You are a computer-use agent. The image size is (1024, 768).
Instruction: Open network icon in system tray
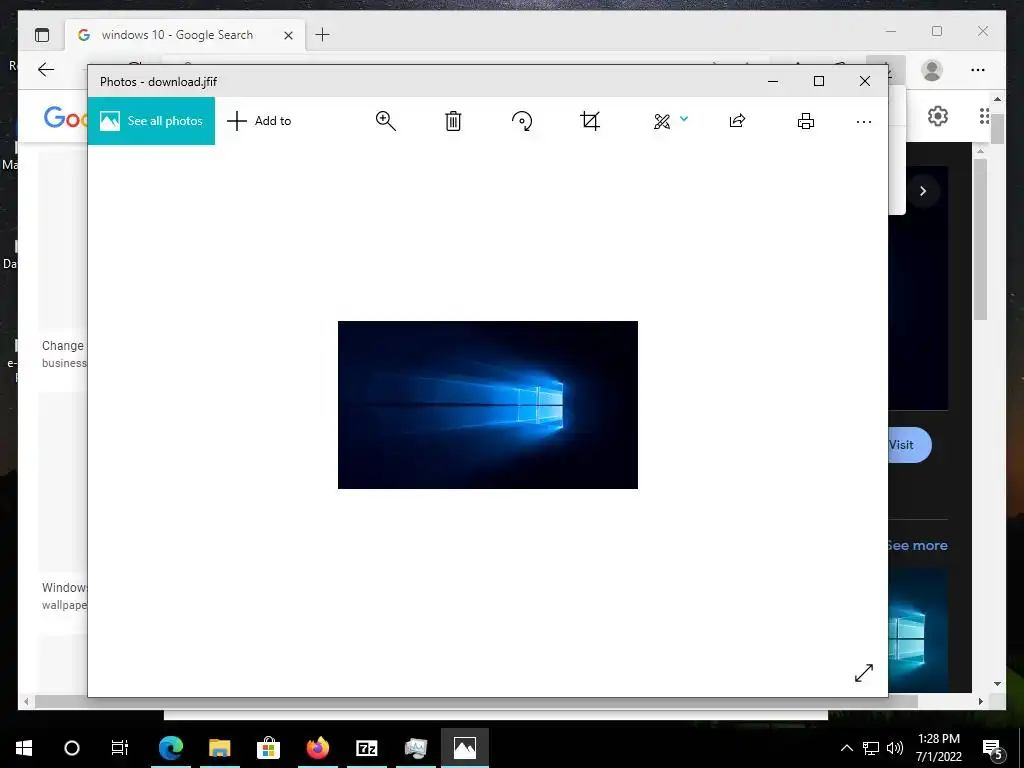click(x=871, y=748)
